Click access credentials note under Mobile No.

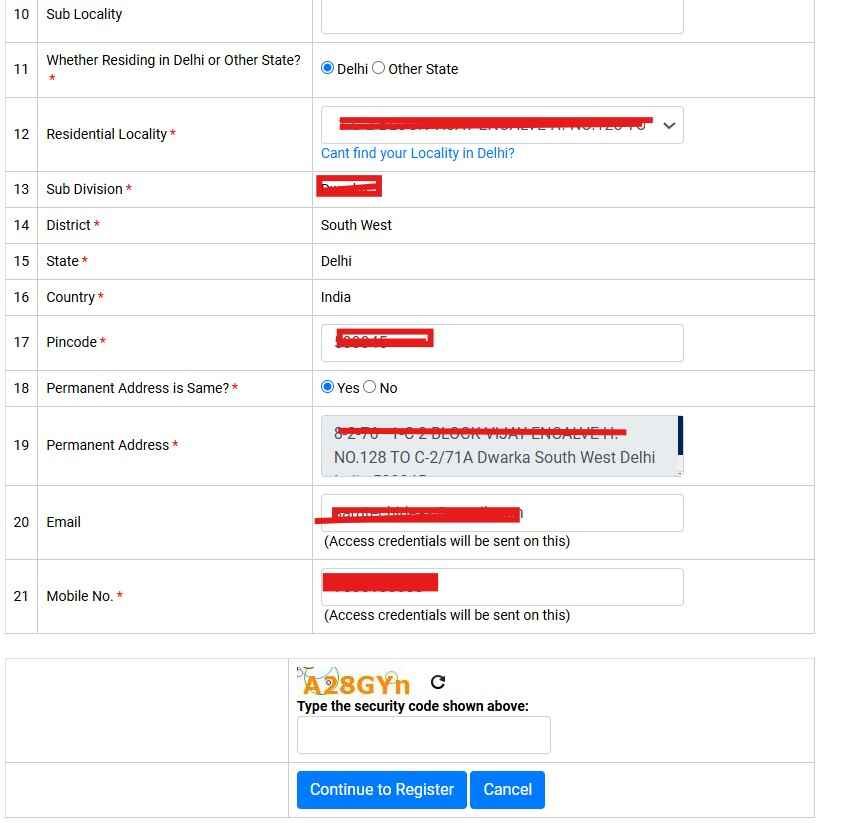(446, 615)
